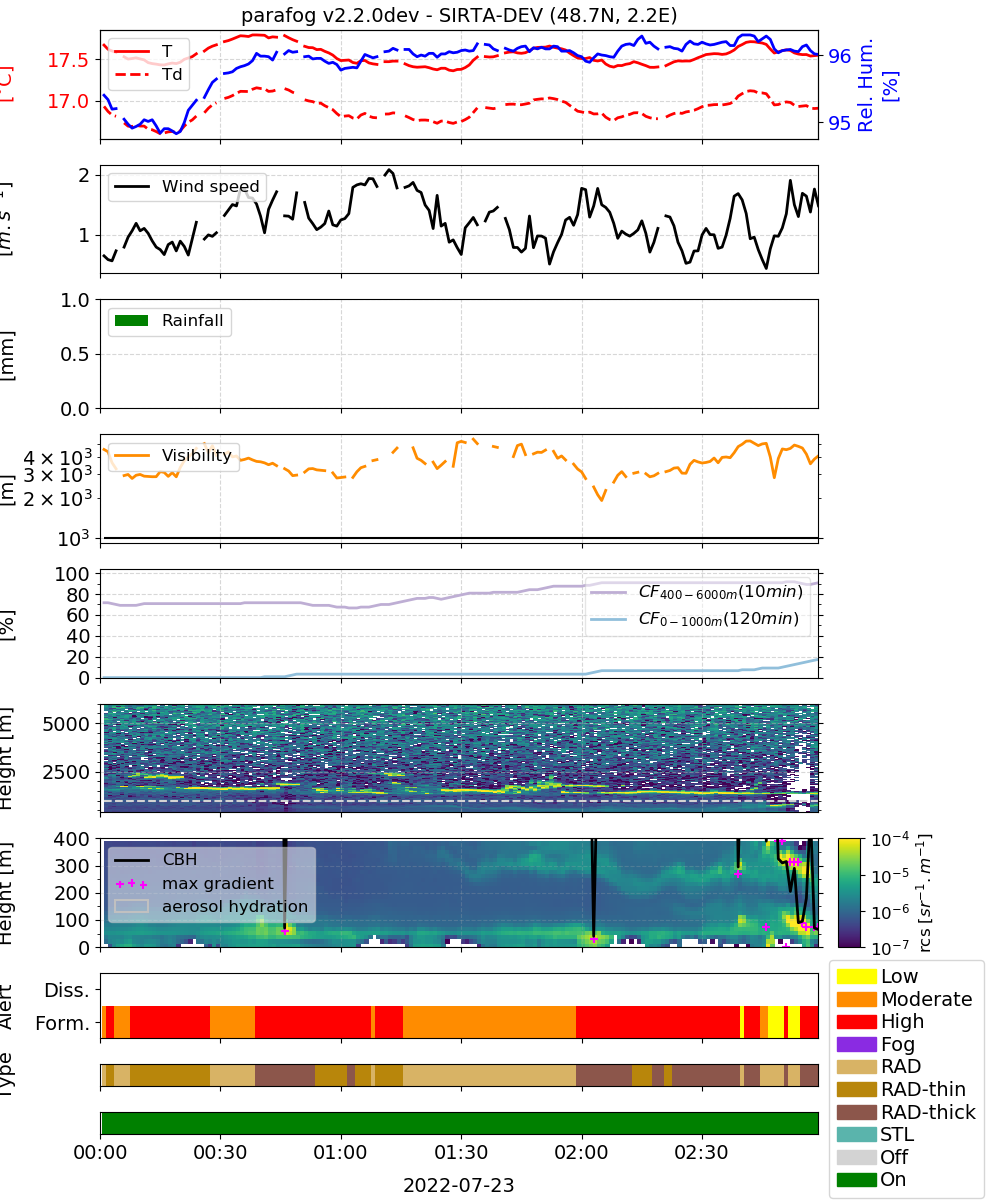Click the green On legend swatch
The width and height of the screenshot is (1000, 1200).
(x=856, y=1179)
